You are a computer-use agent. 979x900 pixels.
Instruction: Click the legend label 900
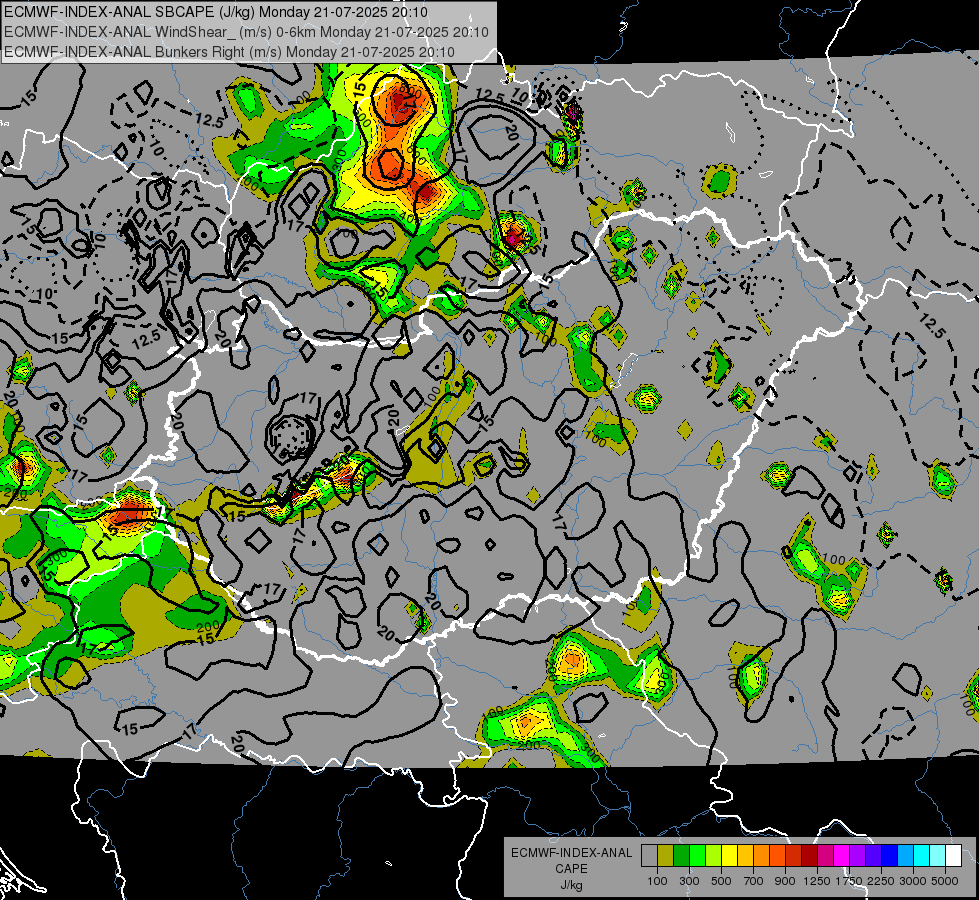[x=785, y=881]
